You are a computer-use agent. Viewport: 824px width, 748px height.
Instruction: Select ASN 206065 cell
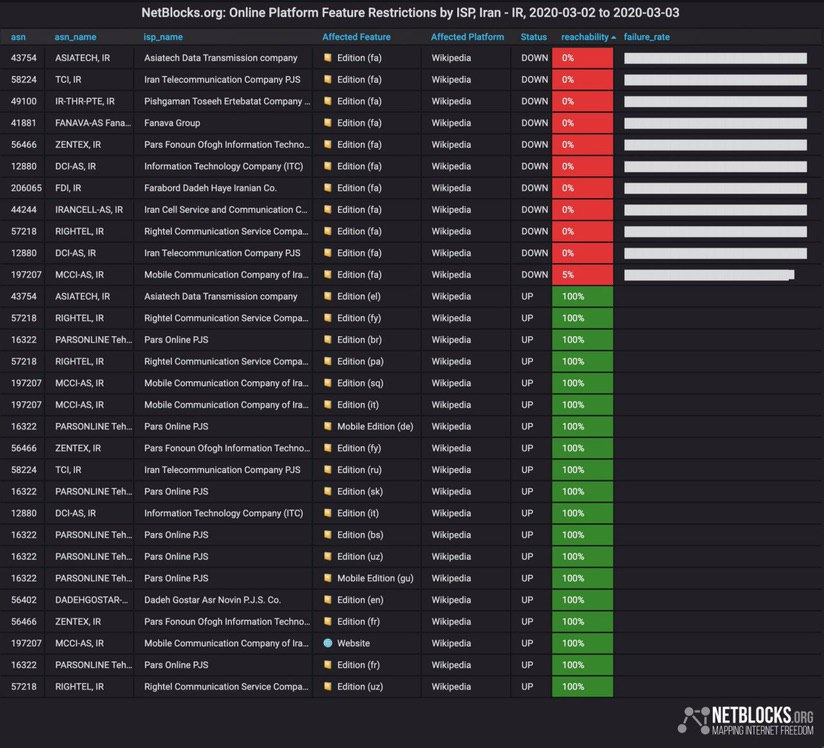click(x=26, y=188)
